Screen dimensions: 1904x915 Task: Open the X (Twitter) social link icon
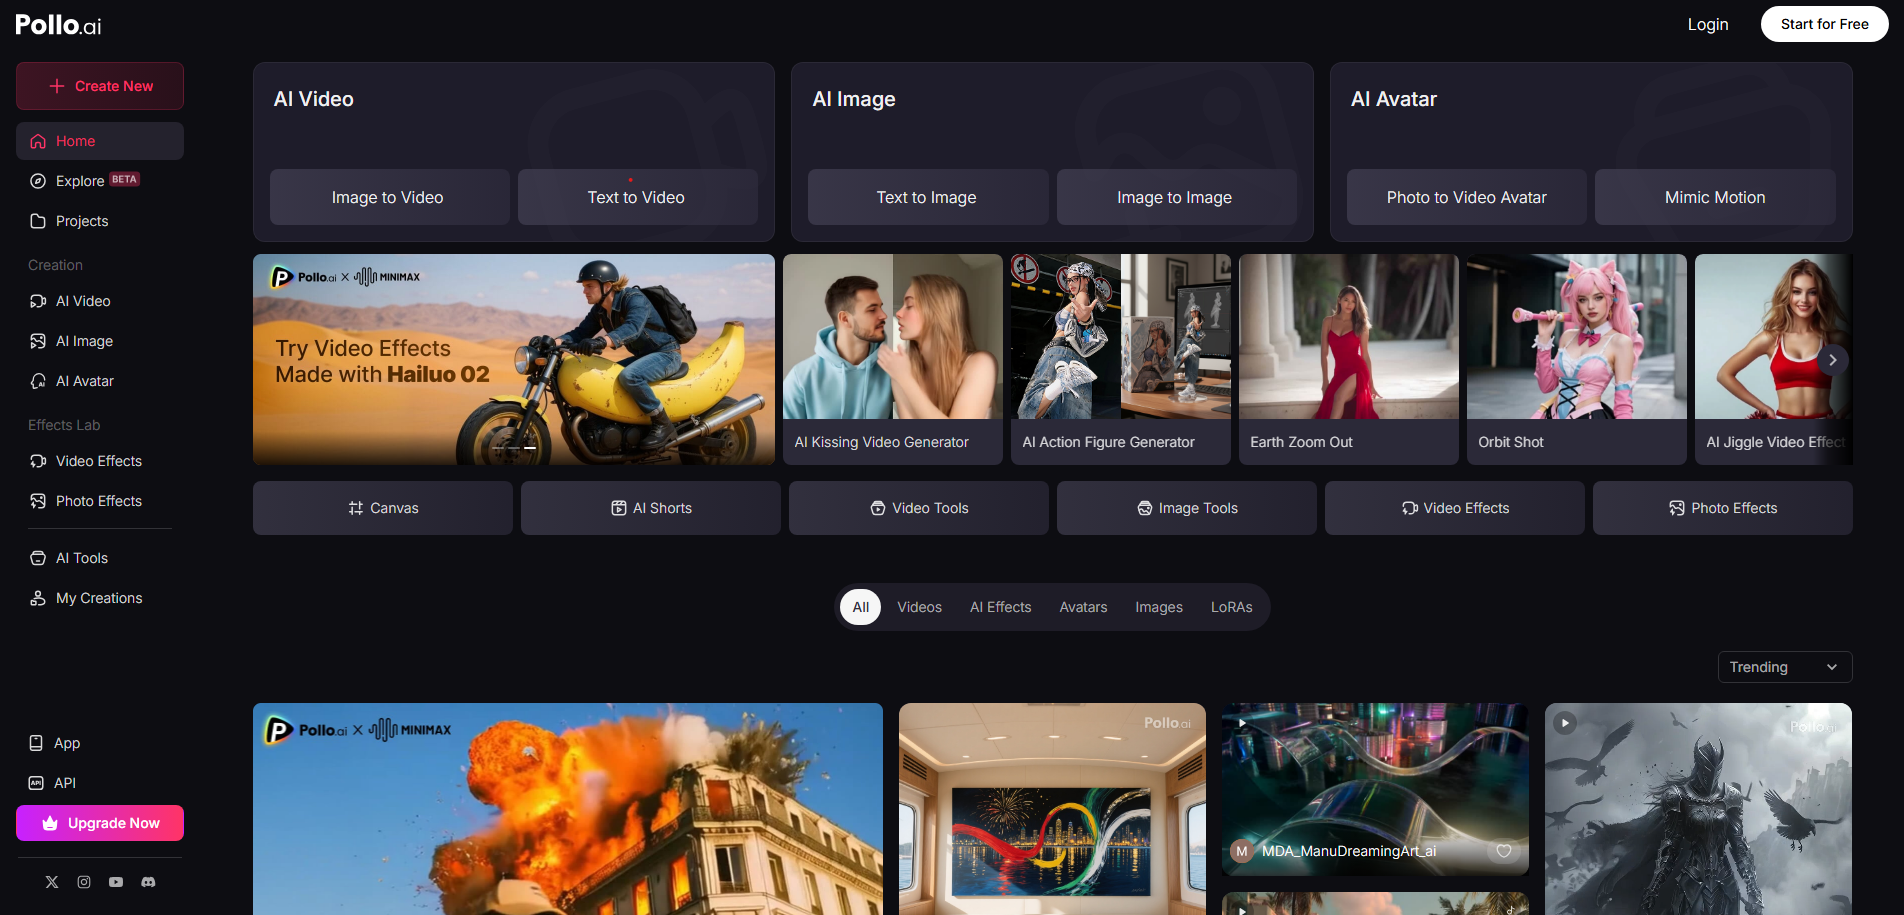(52, 882)
